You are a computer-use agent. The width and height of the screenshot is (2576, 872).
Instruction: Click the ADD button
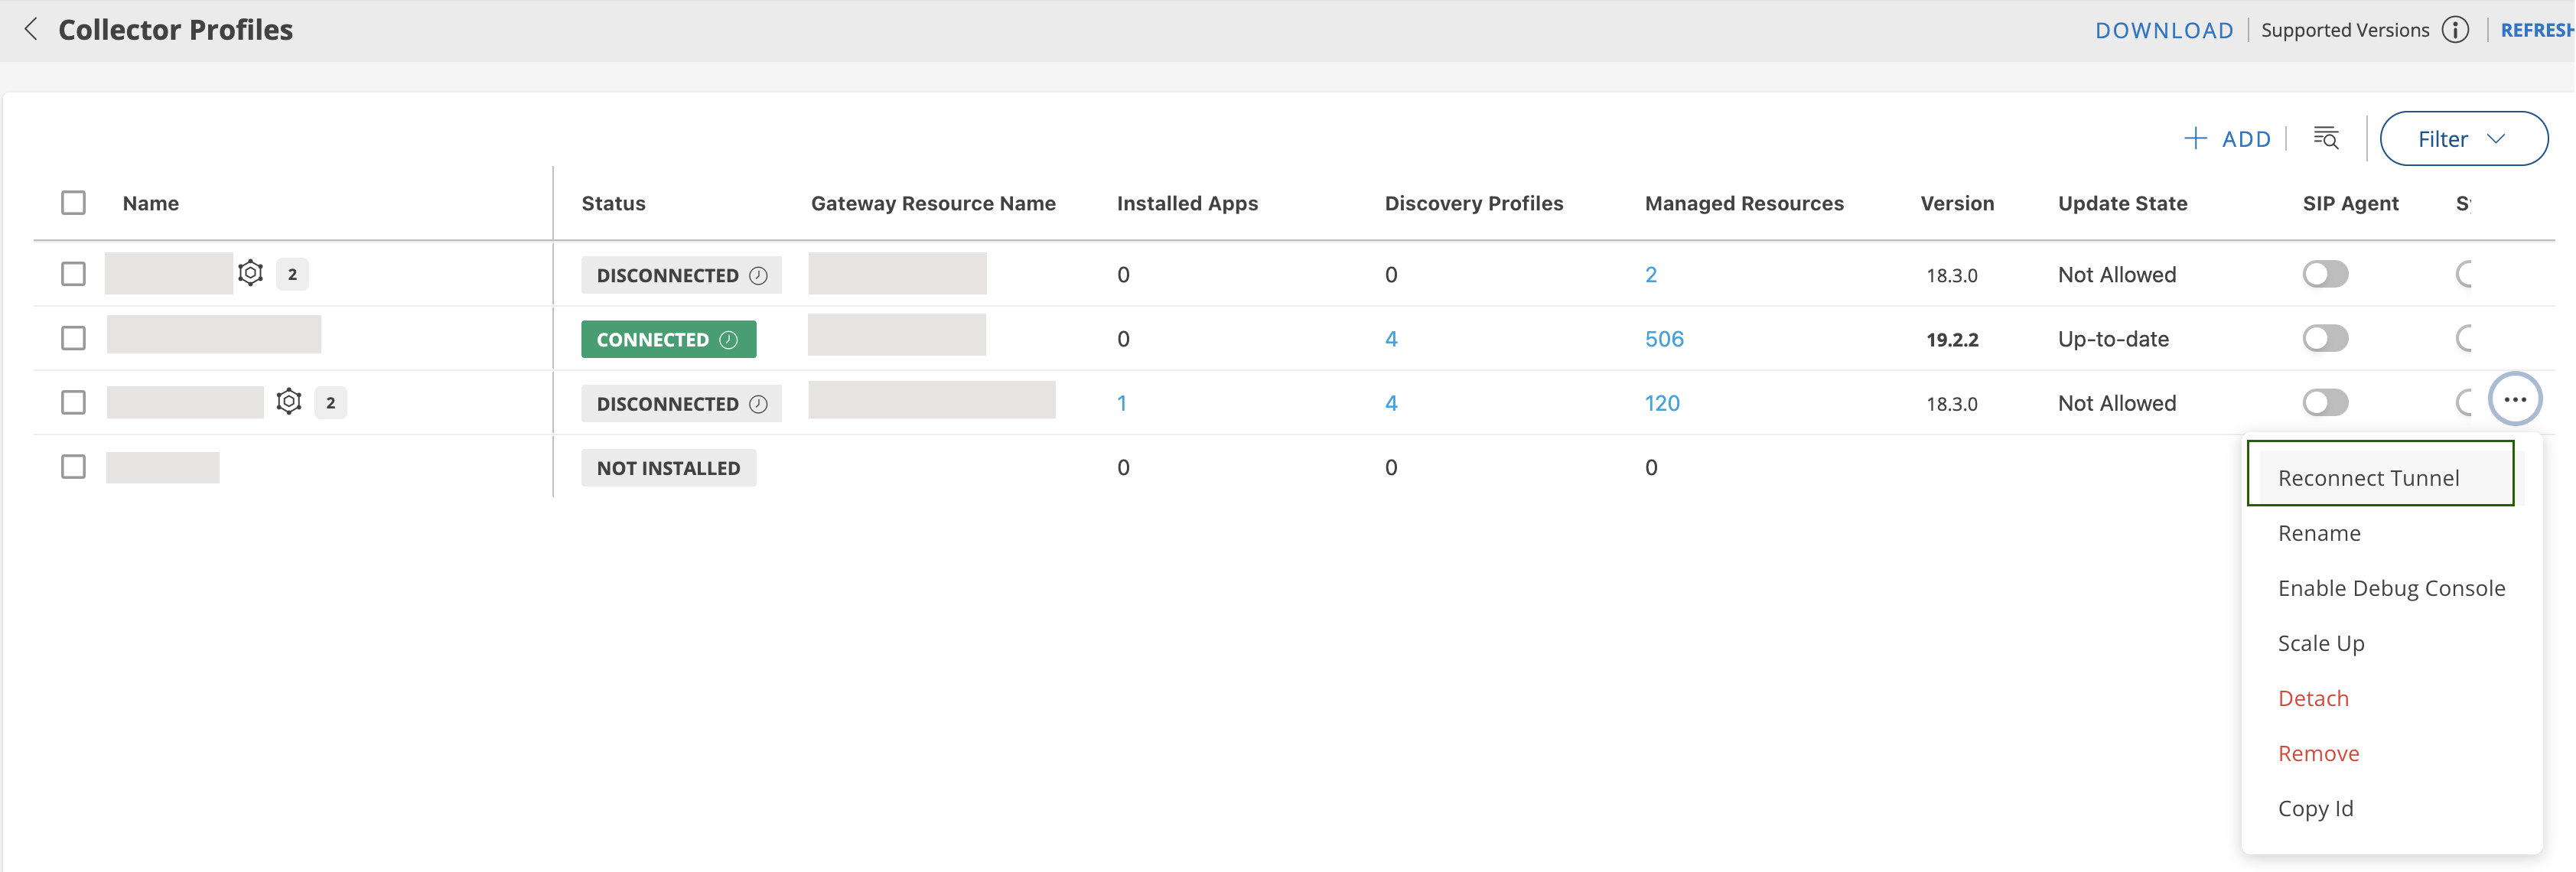2228,139
